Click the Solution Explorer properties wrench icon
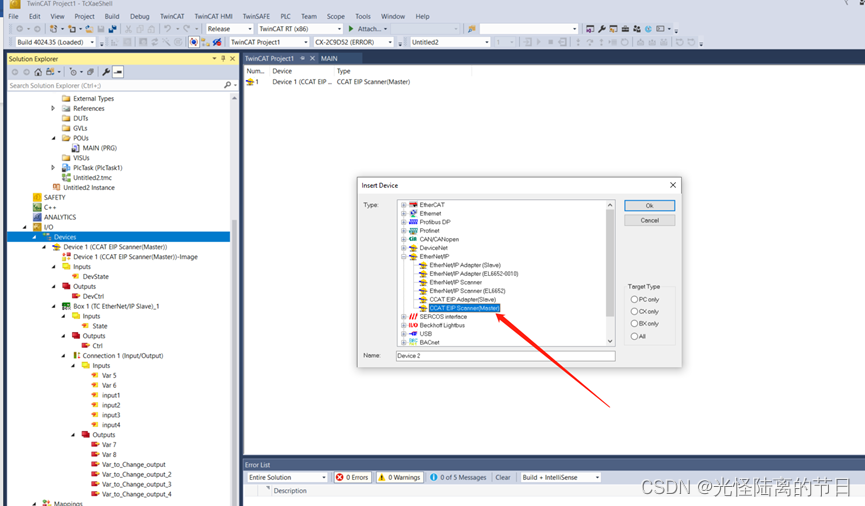865x506 pixels. tap(106, 72)
